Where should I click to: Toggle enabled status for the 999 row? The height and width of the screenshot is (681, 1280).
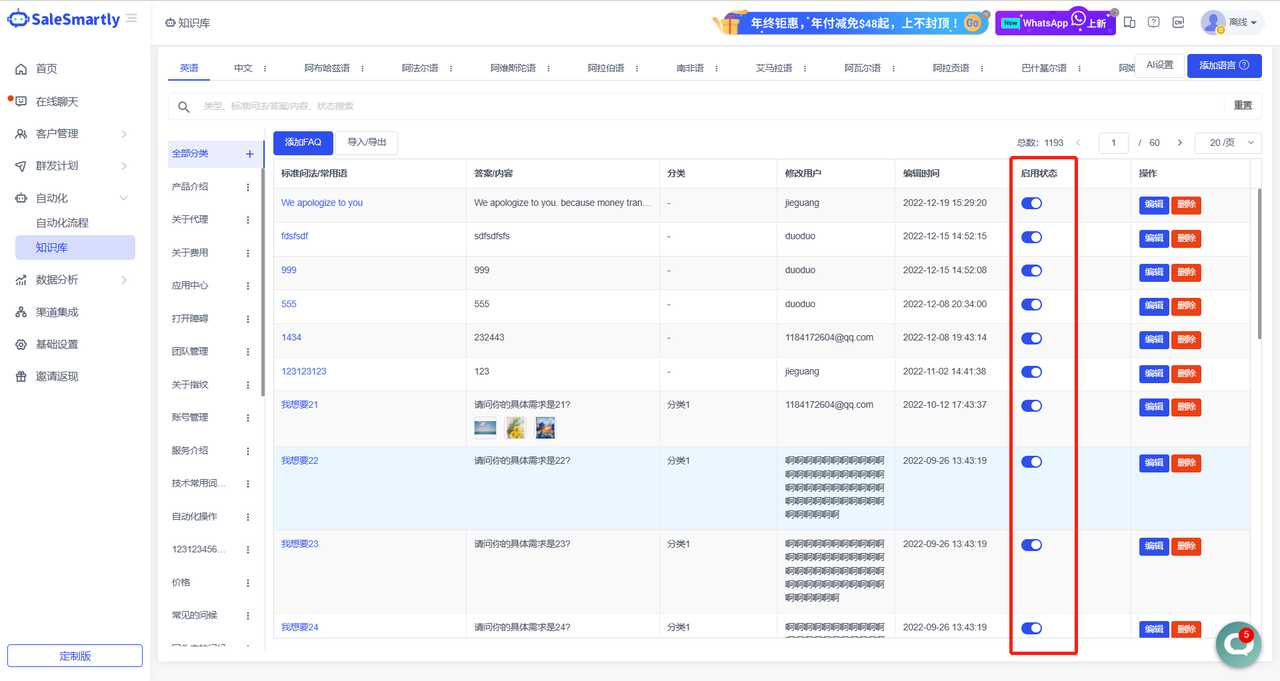pyautogui.click(x=1031, y=271)
